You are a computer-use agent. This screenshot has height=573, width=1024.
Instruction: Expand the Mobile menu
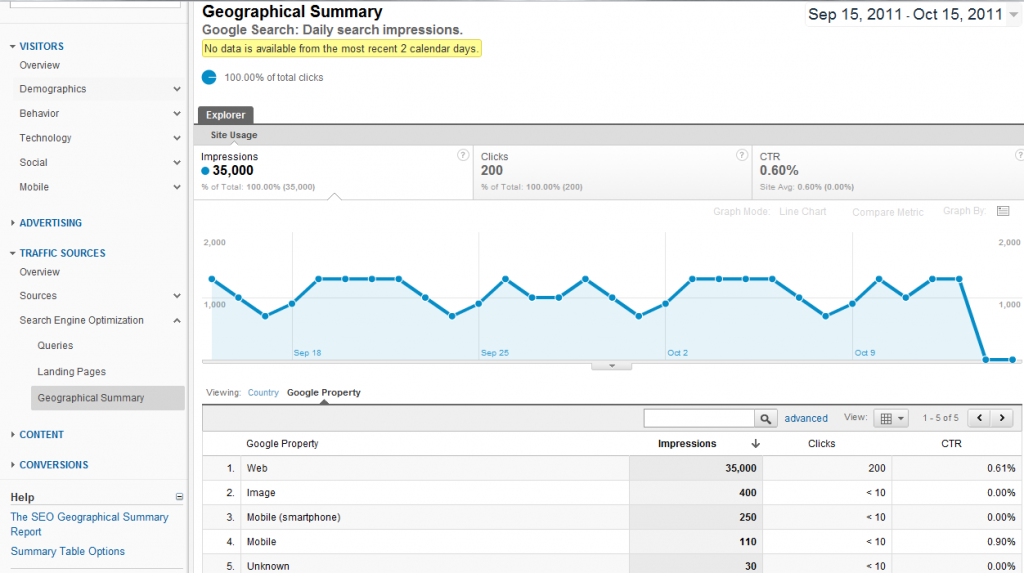176,187
